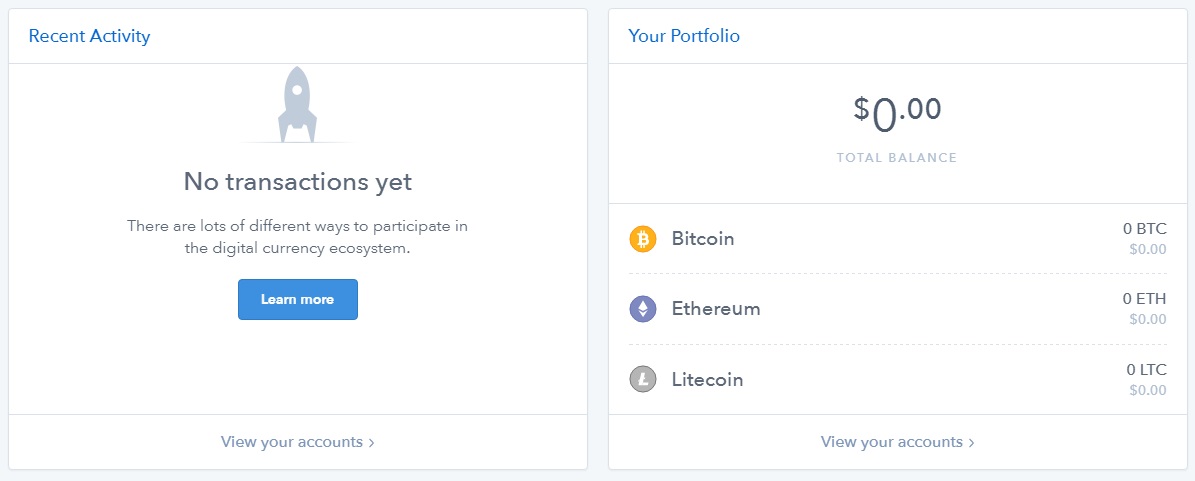Open View your accounts under Your Portfolio

point(891,442)
